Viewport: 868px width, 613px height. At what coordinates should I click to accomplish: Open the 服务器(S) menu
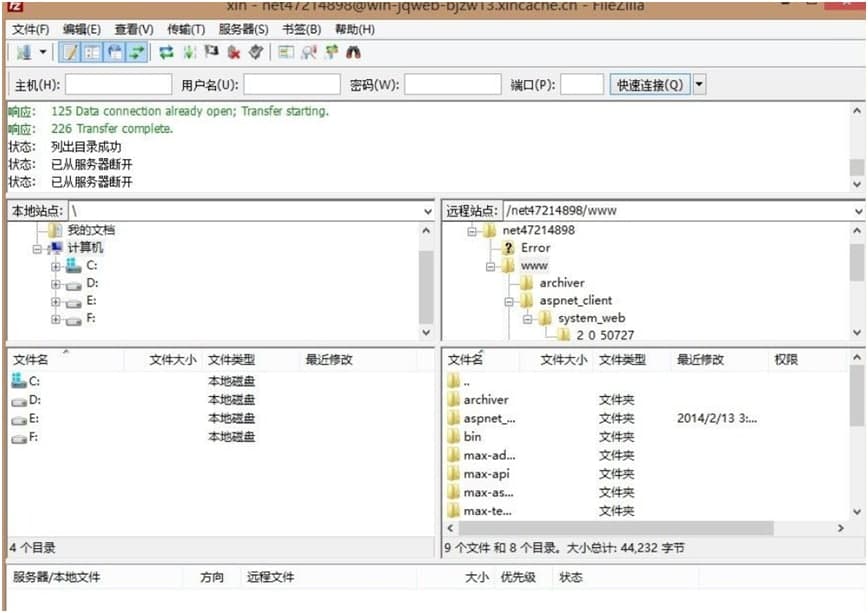pyautogui.click(x=243, y=30)
